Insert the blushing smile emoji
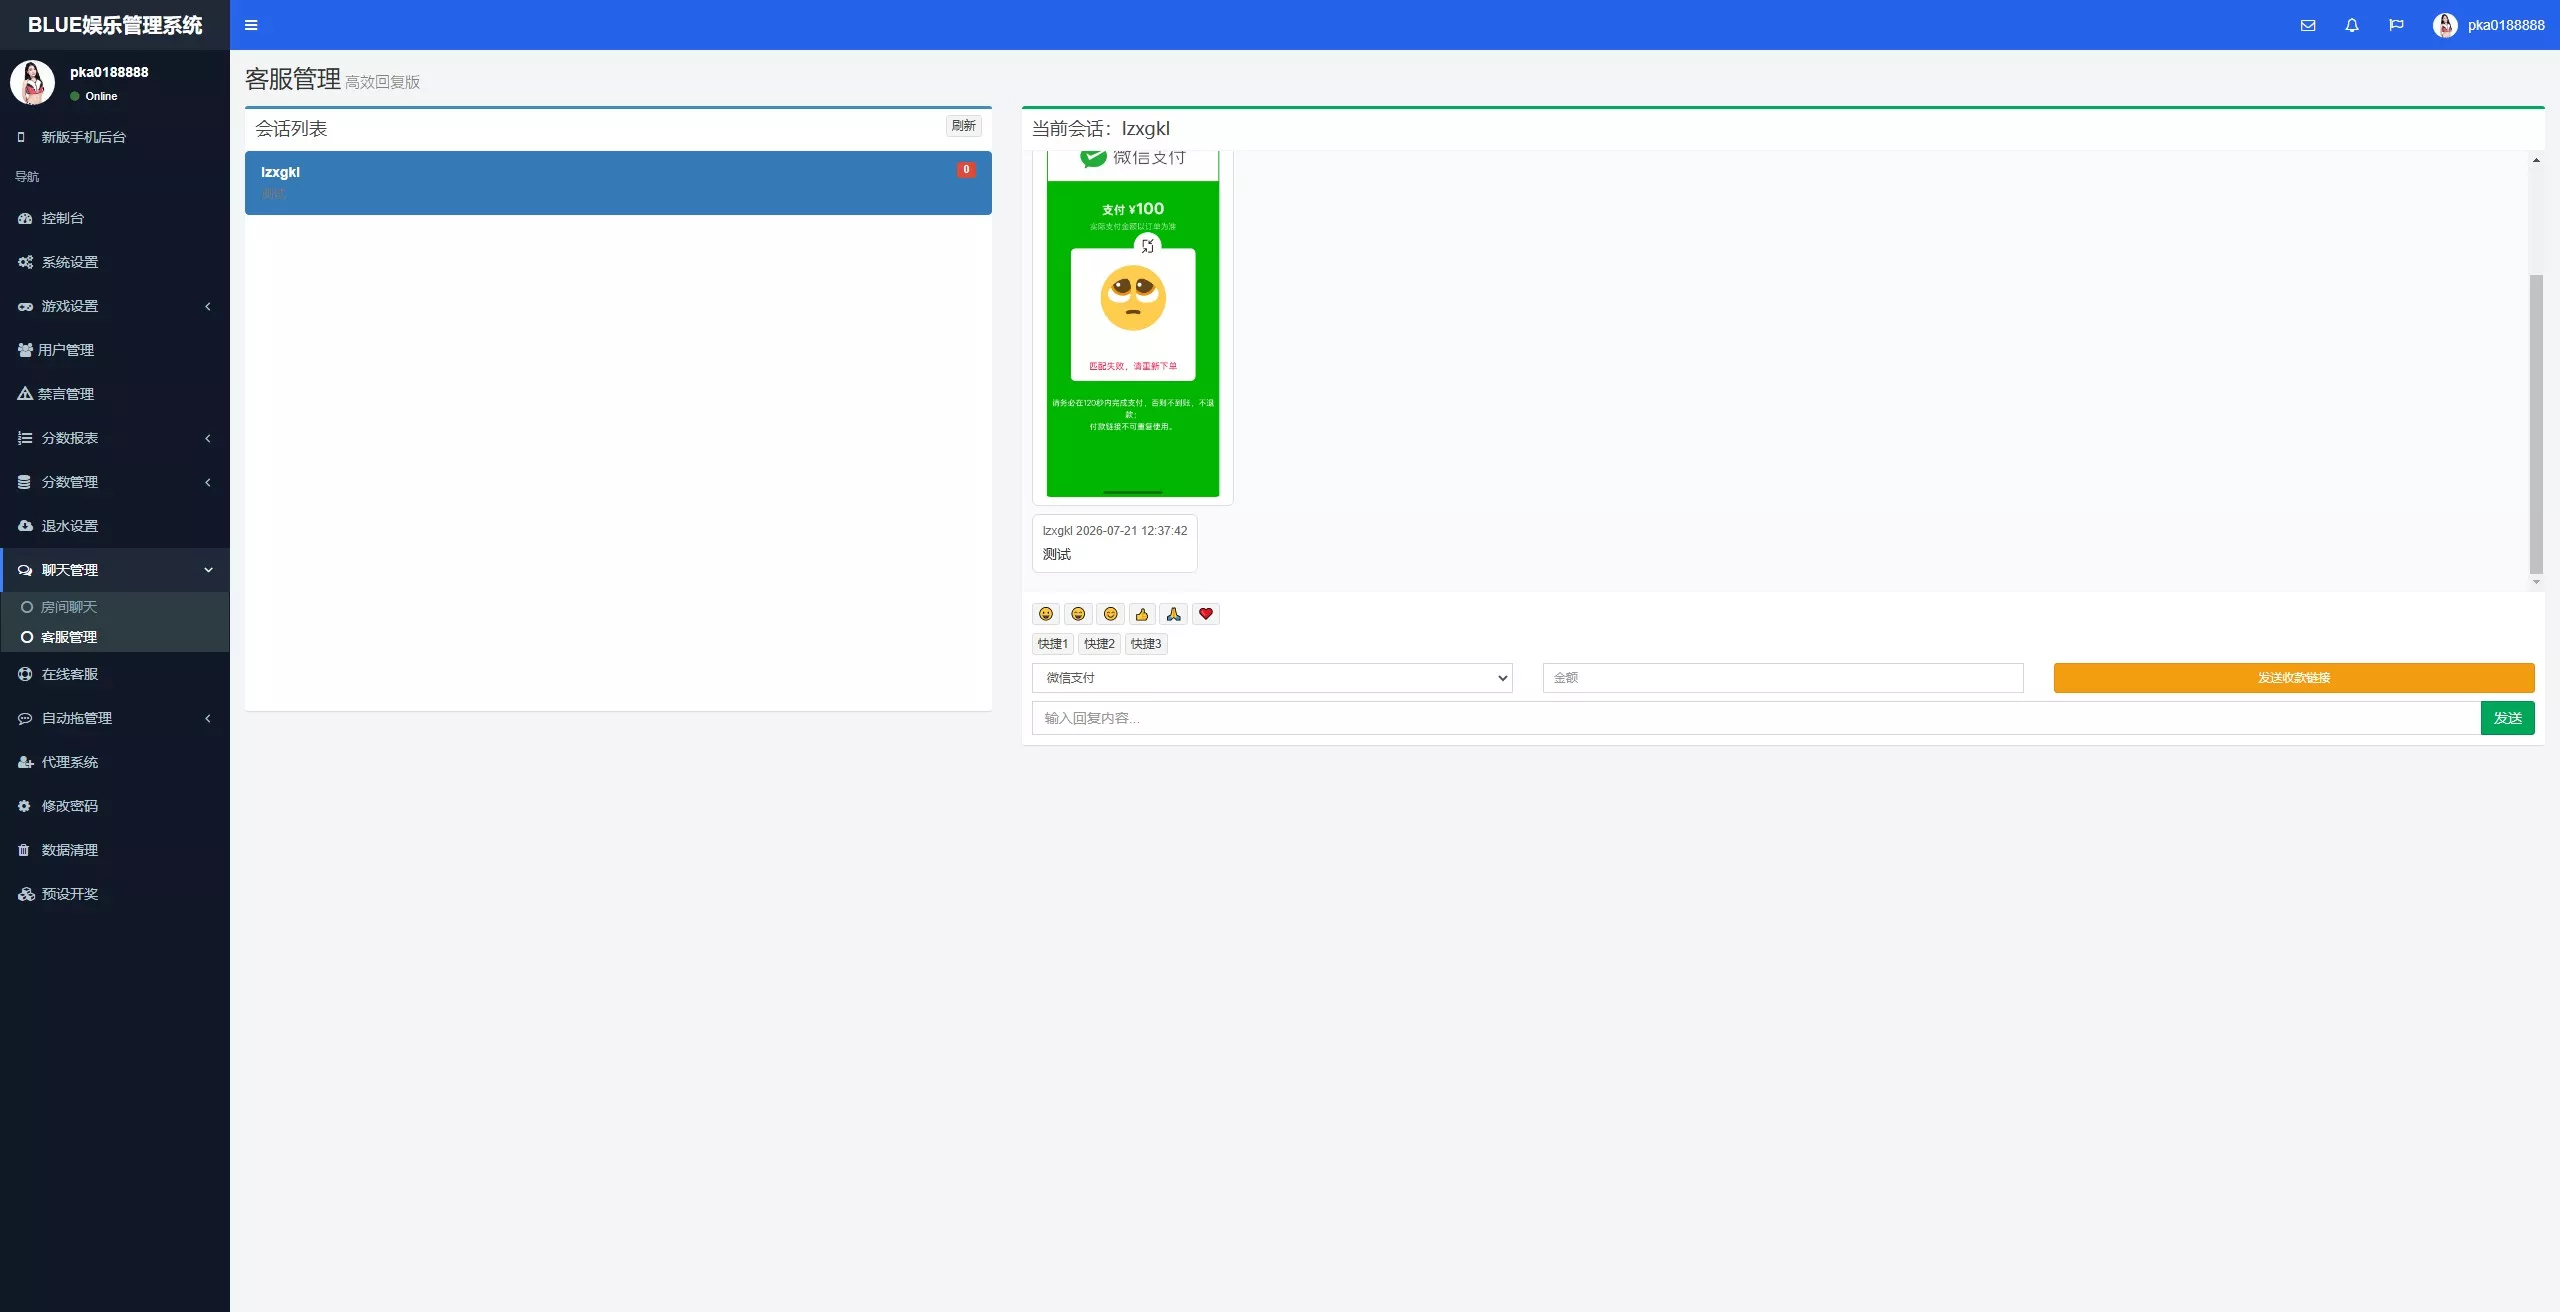Viewport: 2560px width, 1312px height. click(1110, 614)
